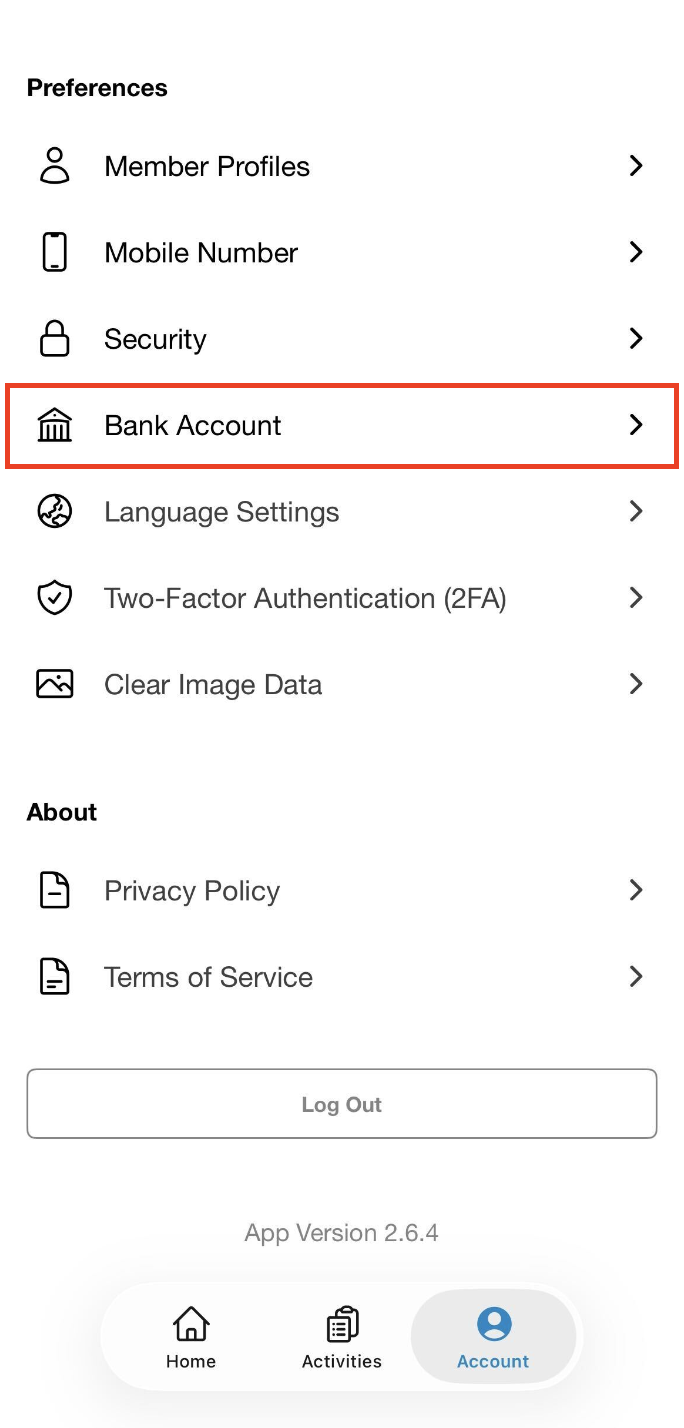Switch to the Home tab

pos(191,1338)
